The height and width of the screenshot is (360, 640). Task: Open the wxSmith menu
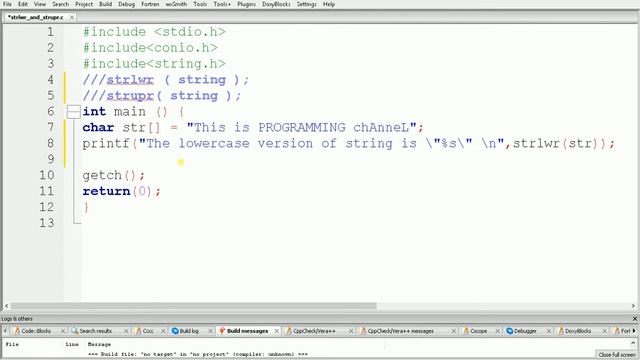[176, 4]
